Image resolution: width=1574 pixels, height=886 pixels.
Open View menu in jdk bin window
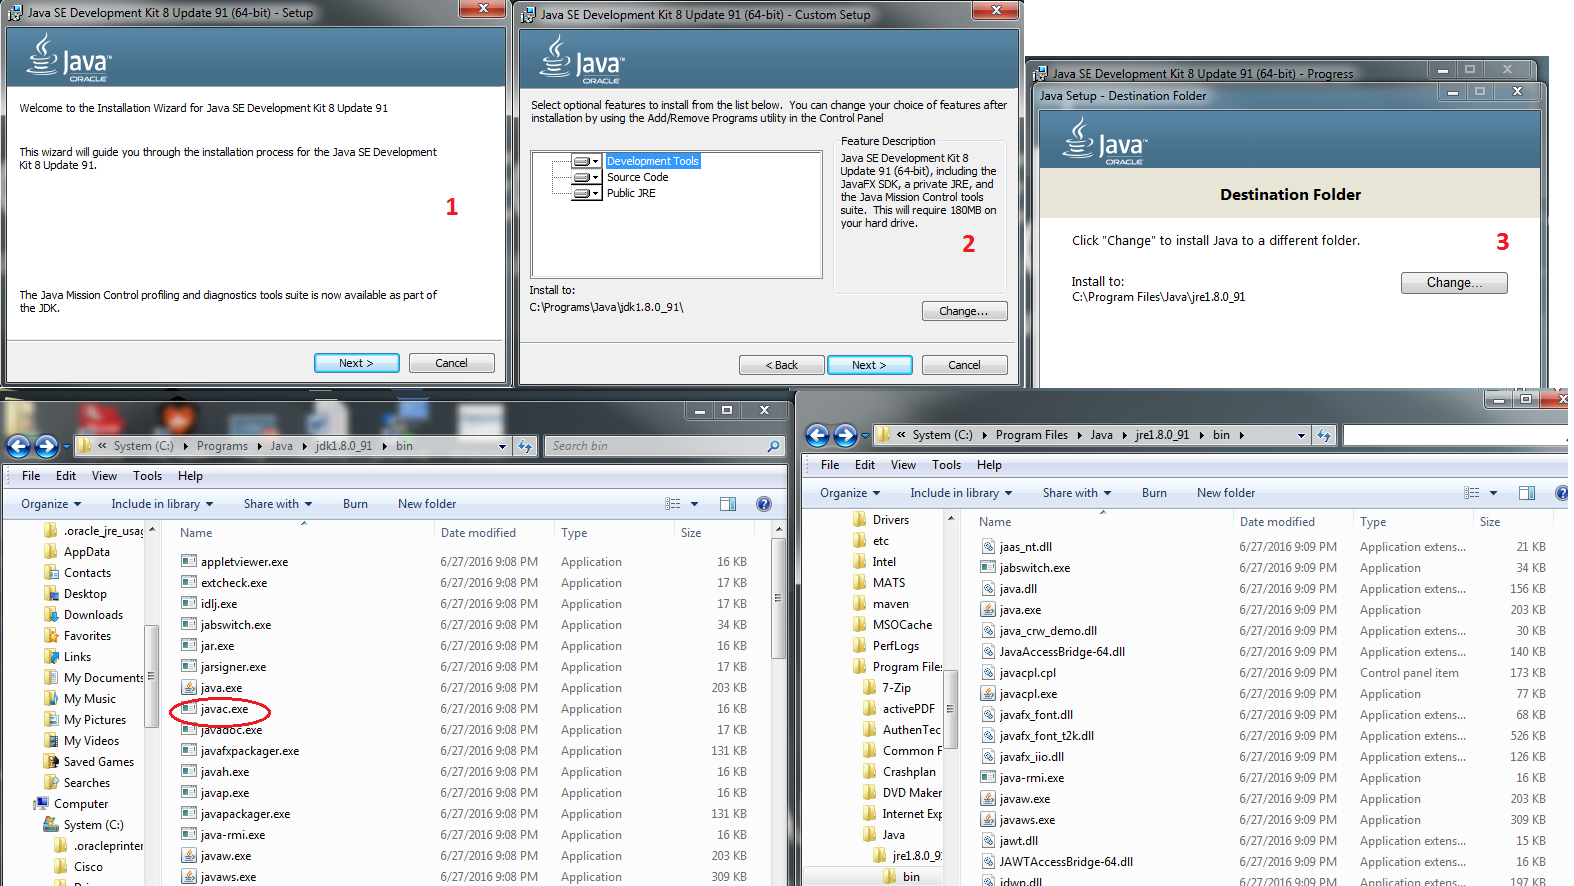point(104,476)
